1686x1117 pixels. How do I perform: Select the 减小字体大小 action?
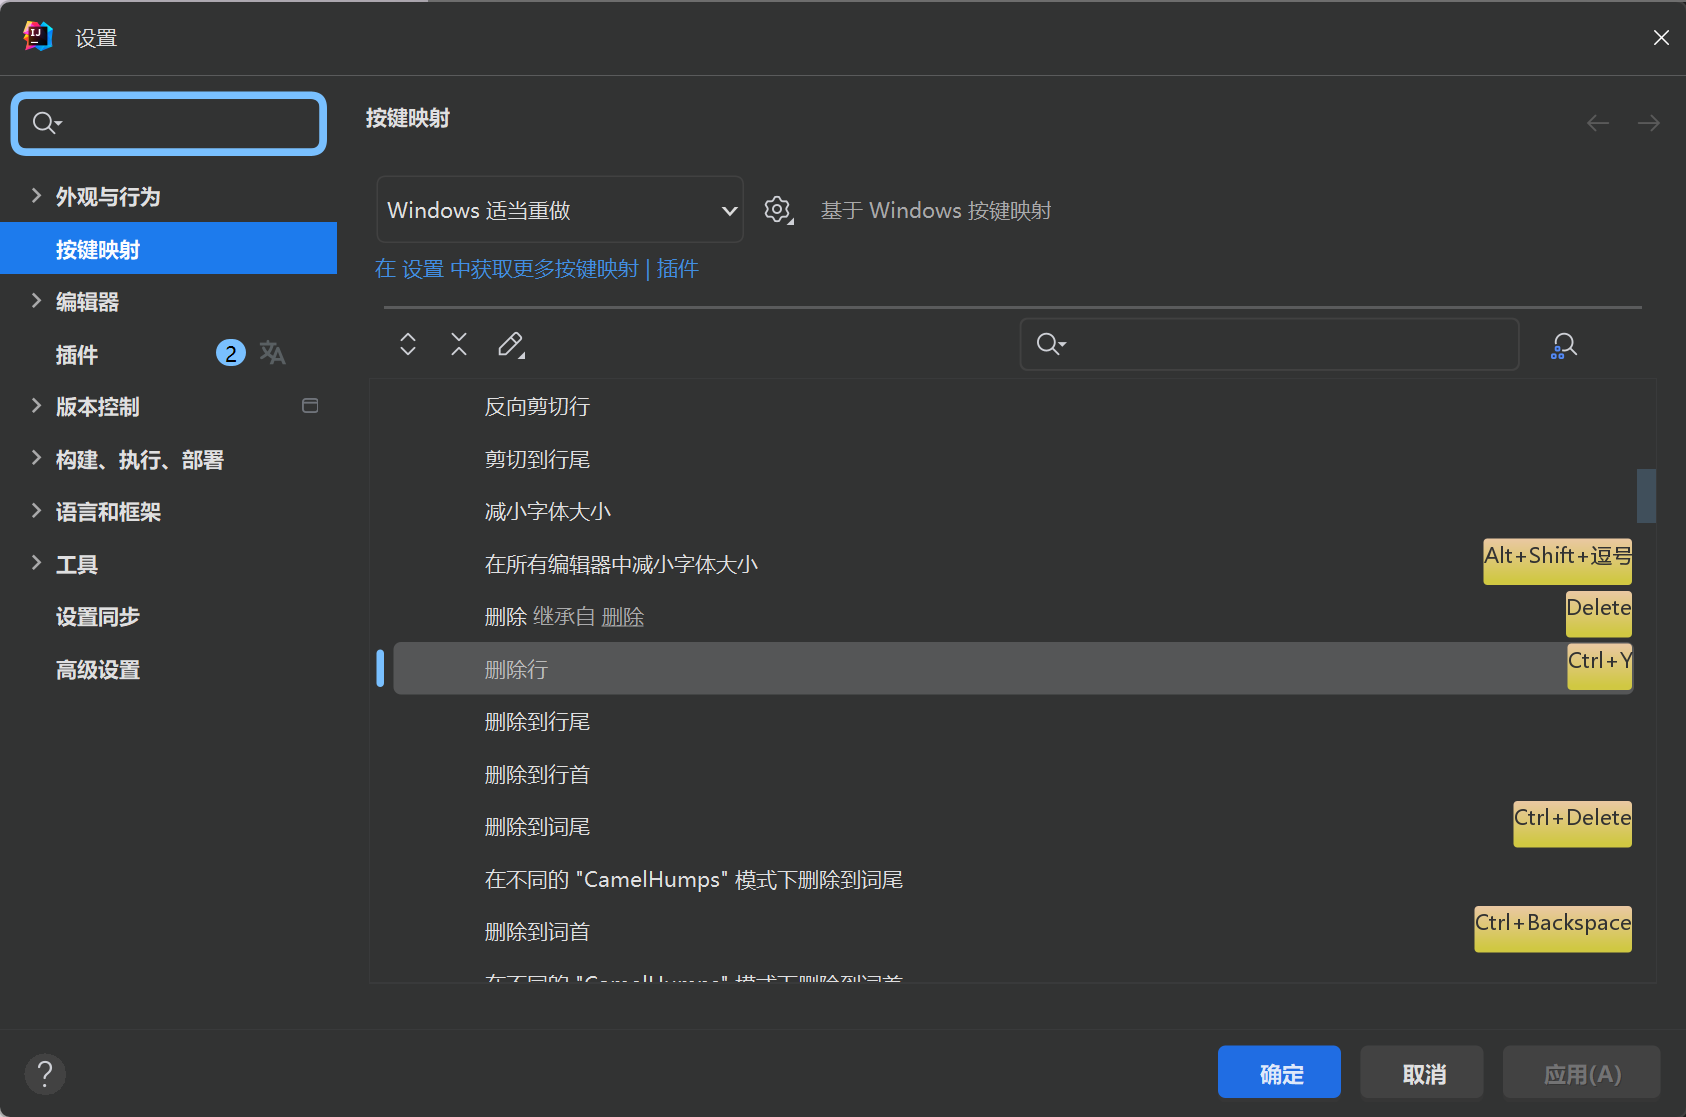click(548, 512)
